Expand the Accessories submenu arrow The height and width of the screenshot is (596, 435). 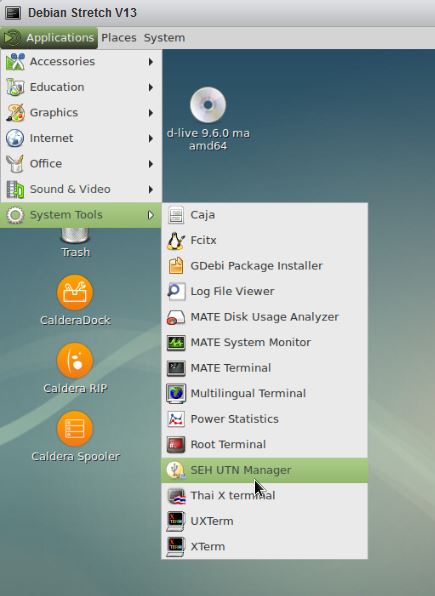point(151,62)
